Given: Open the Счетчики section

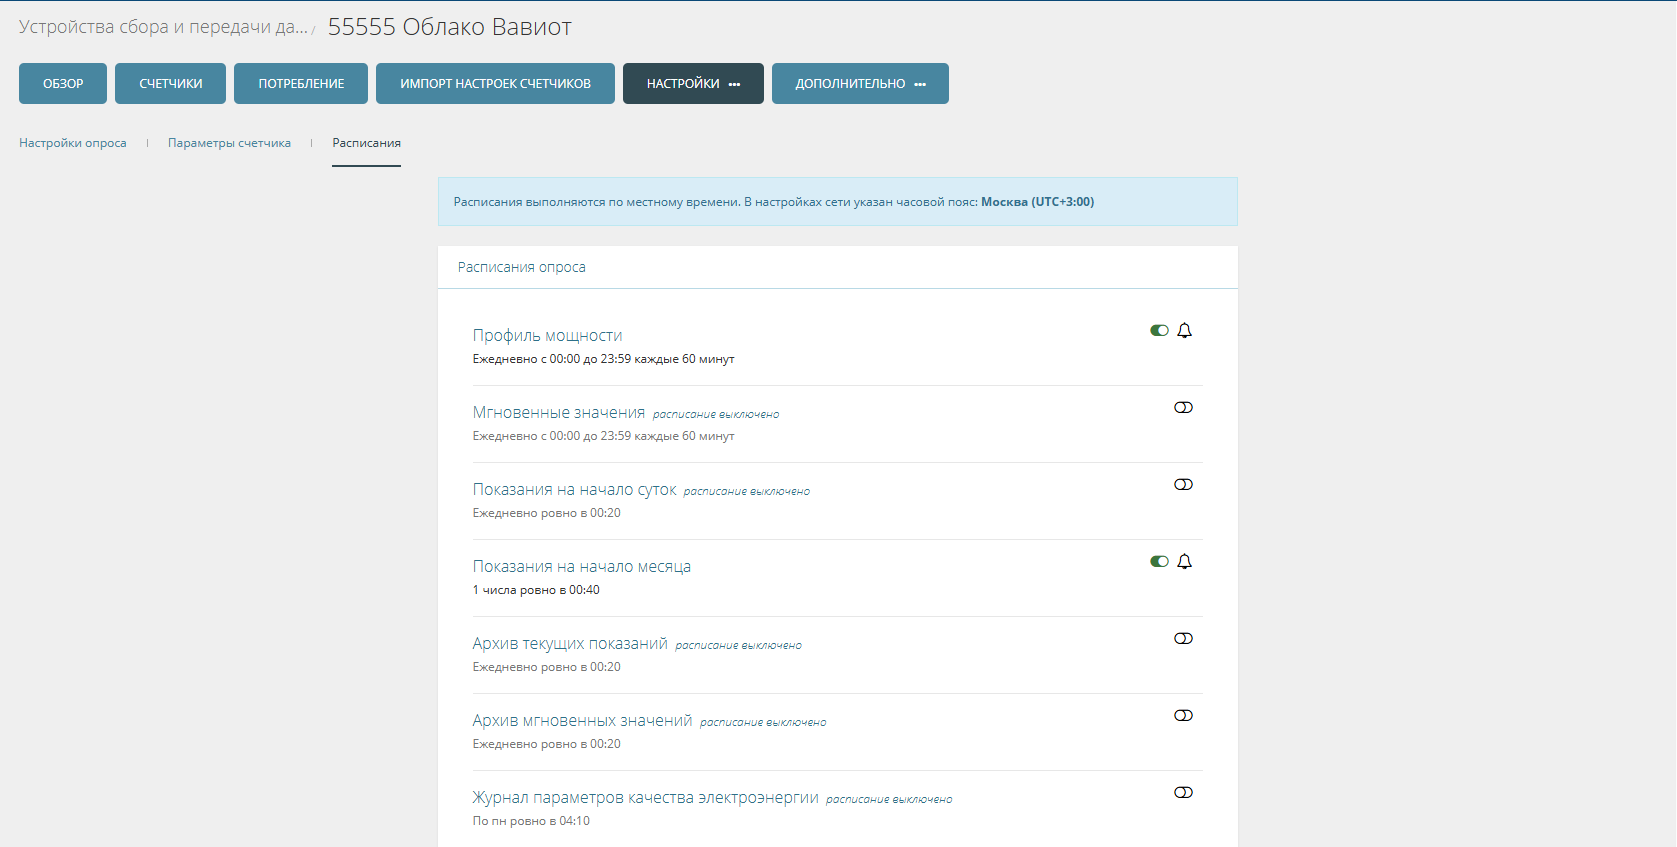Looking at the screenshot, I should [170, 84].
